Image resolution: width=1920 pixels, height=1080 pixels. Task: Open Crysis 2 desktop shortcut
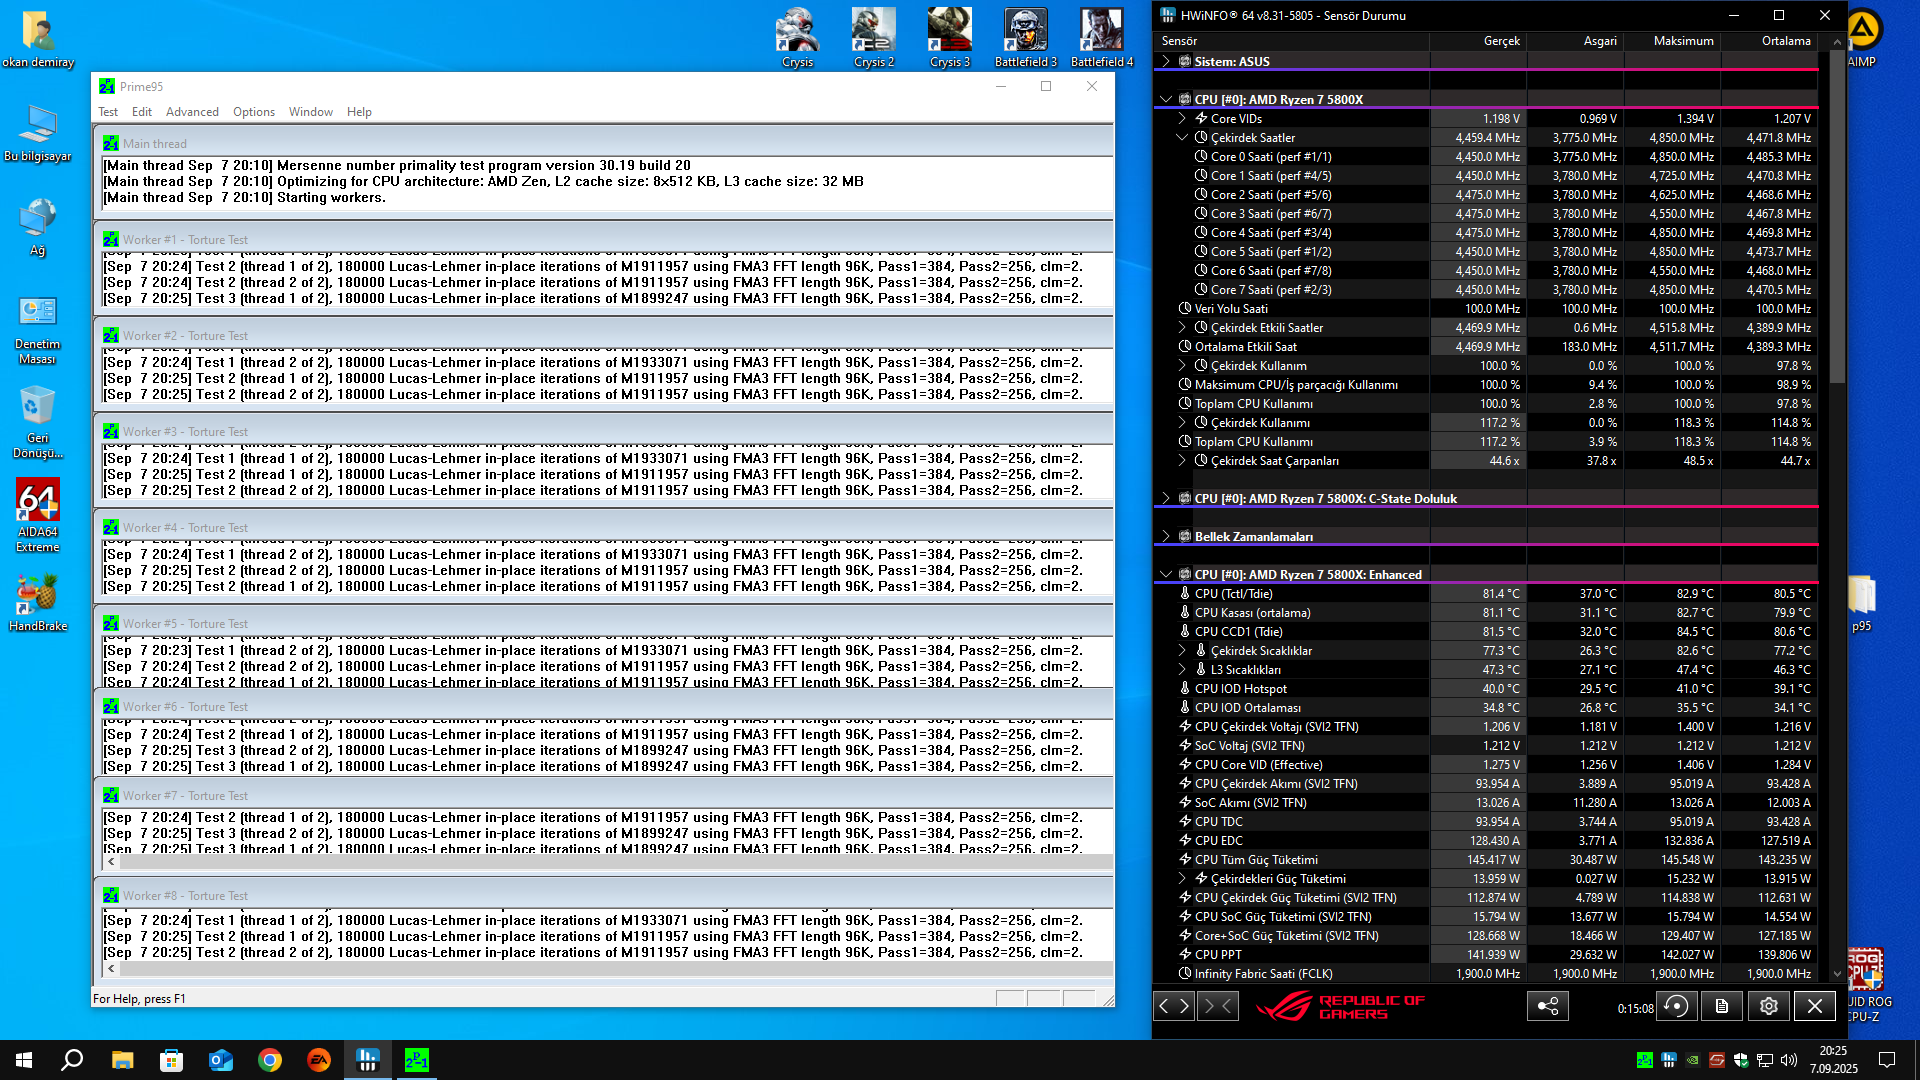874,38
